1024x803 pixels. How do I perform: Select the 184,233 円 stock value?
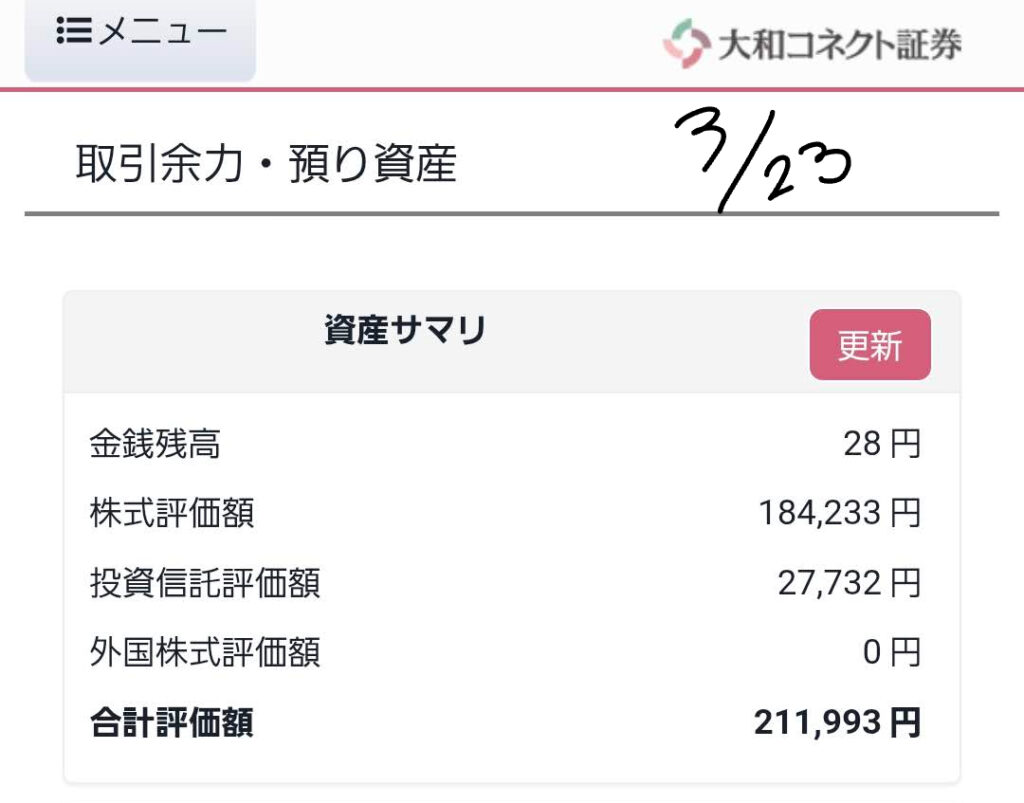[838, 513]
